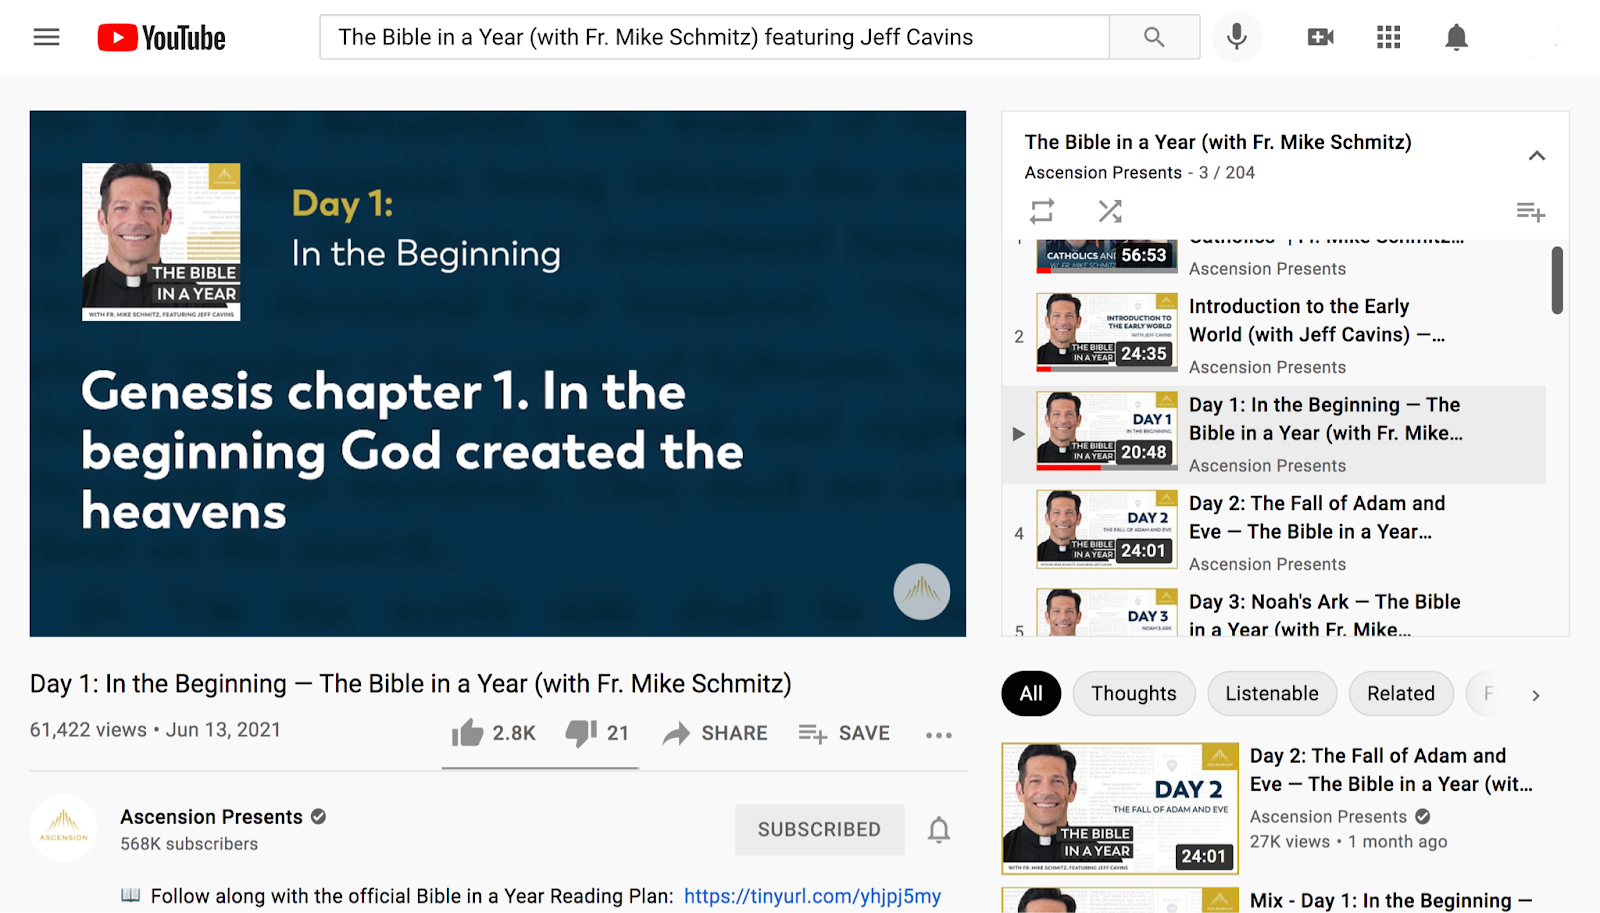Open recommended Day 2 video thumbnail
Image resolution: width=1600 pixels, height=913 pixels.
point(1120,808)
